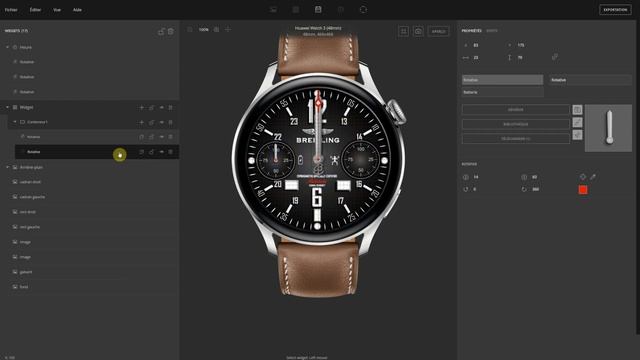Delete the Widget group

point(171,107)
